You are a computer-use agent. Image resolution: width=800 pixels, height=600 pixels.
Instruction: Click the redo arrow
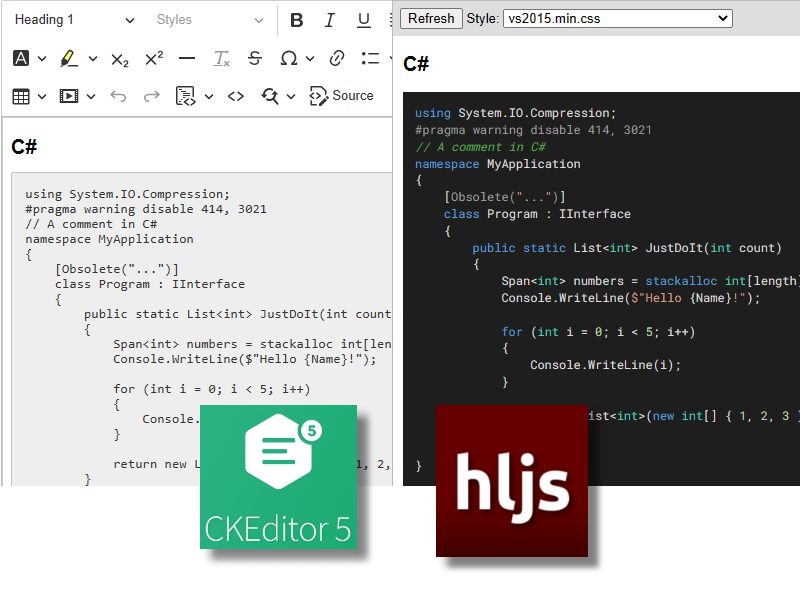152,96
